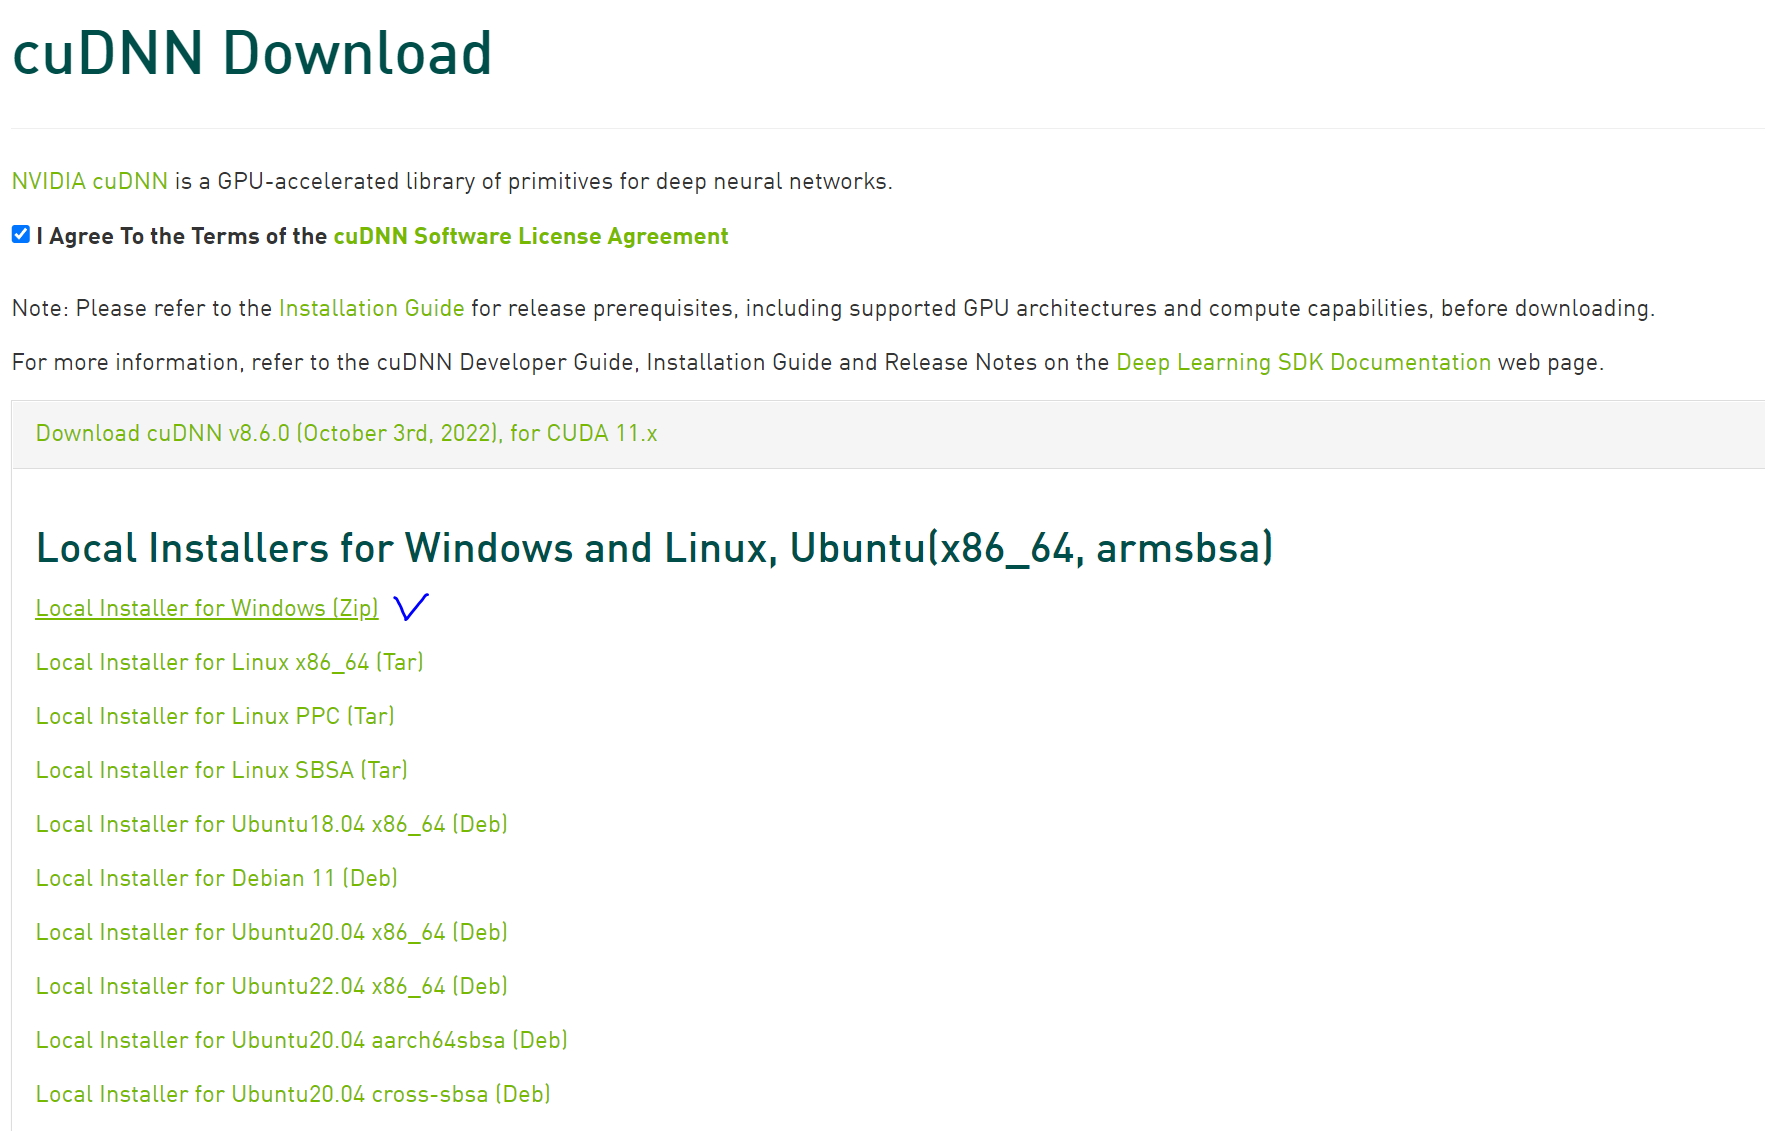Open the Installation Guide link
Screen dimensions: 1765x1131
pyautogui.click(x=371, y=308)
